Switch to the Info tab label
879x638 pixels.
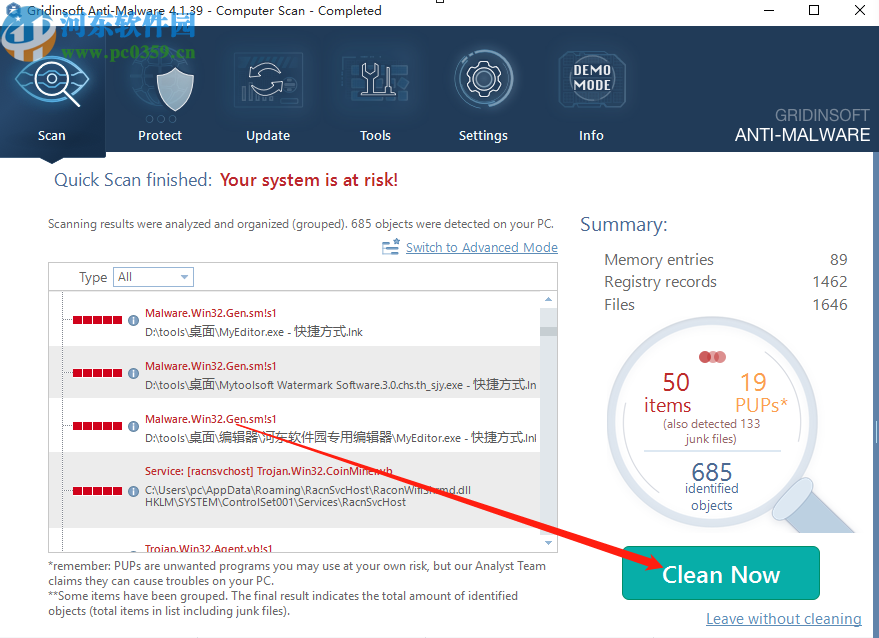click(x=591, y=136)
